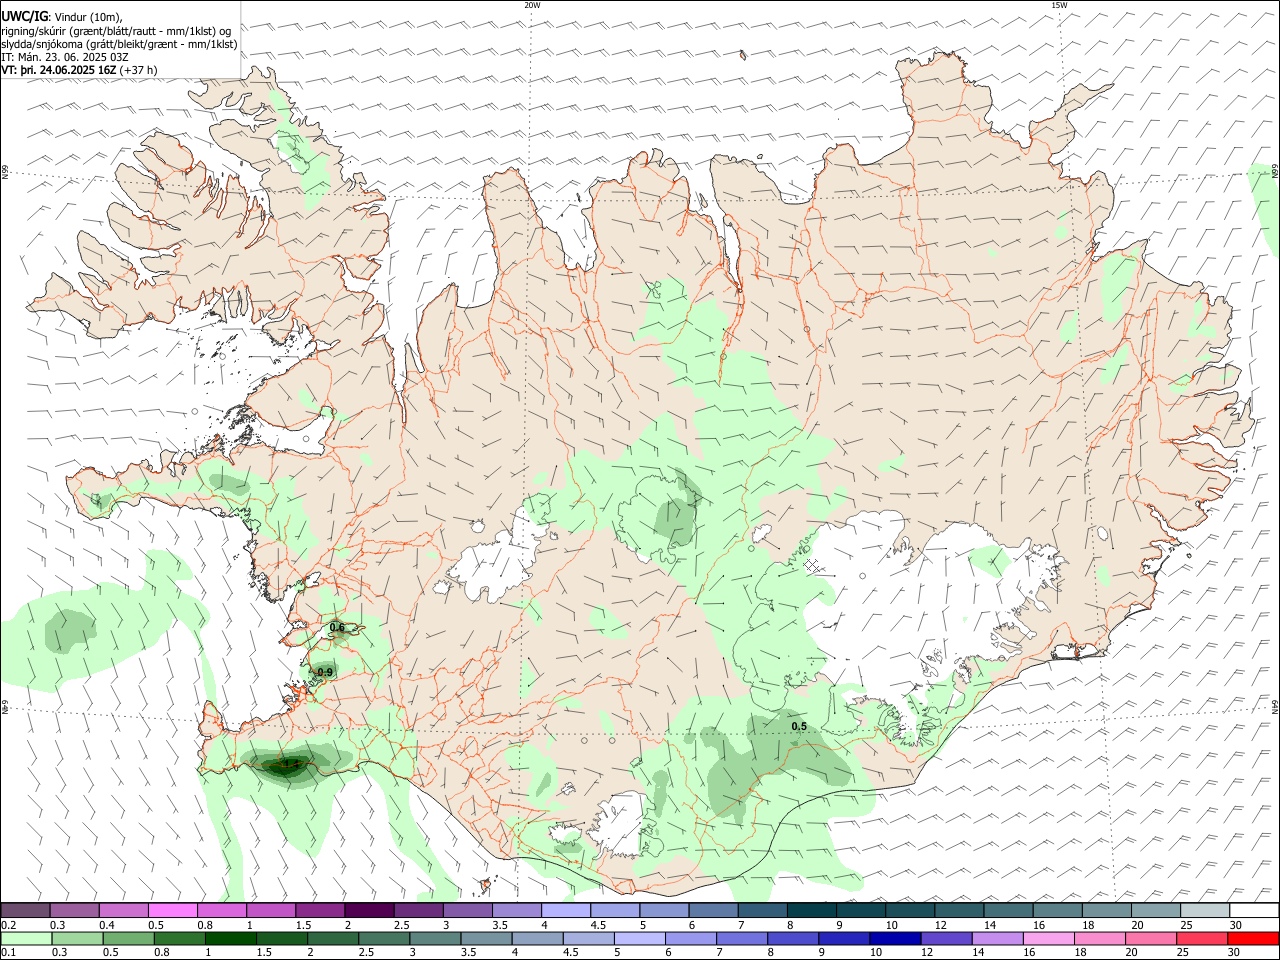Click the 'slydda/snjókoma' legend description line
Viewport: 1280px width, 960px height.
tap(119, 44)
